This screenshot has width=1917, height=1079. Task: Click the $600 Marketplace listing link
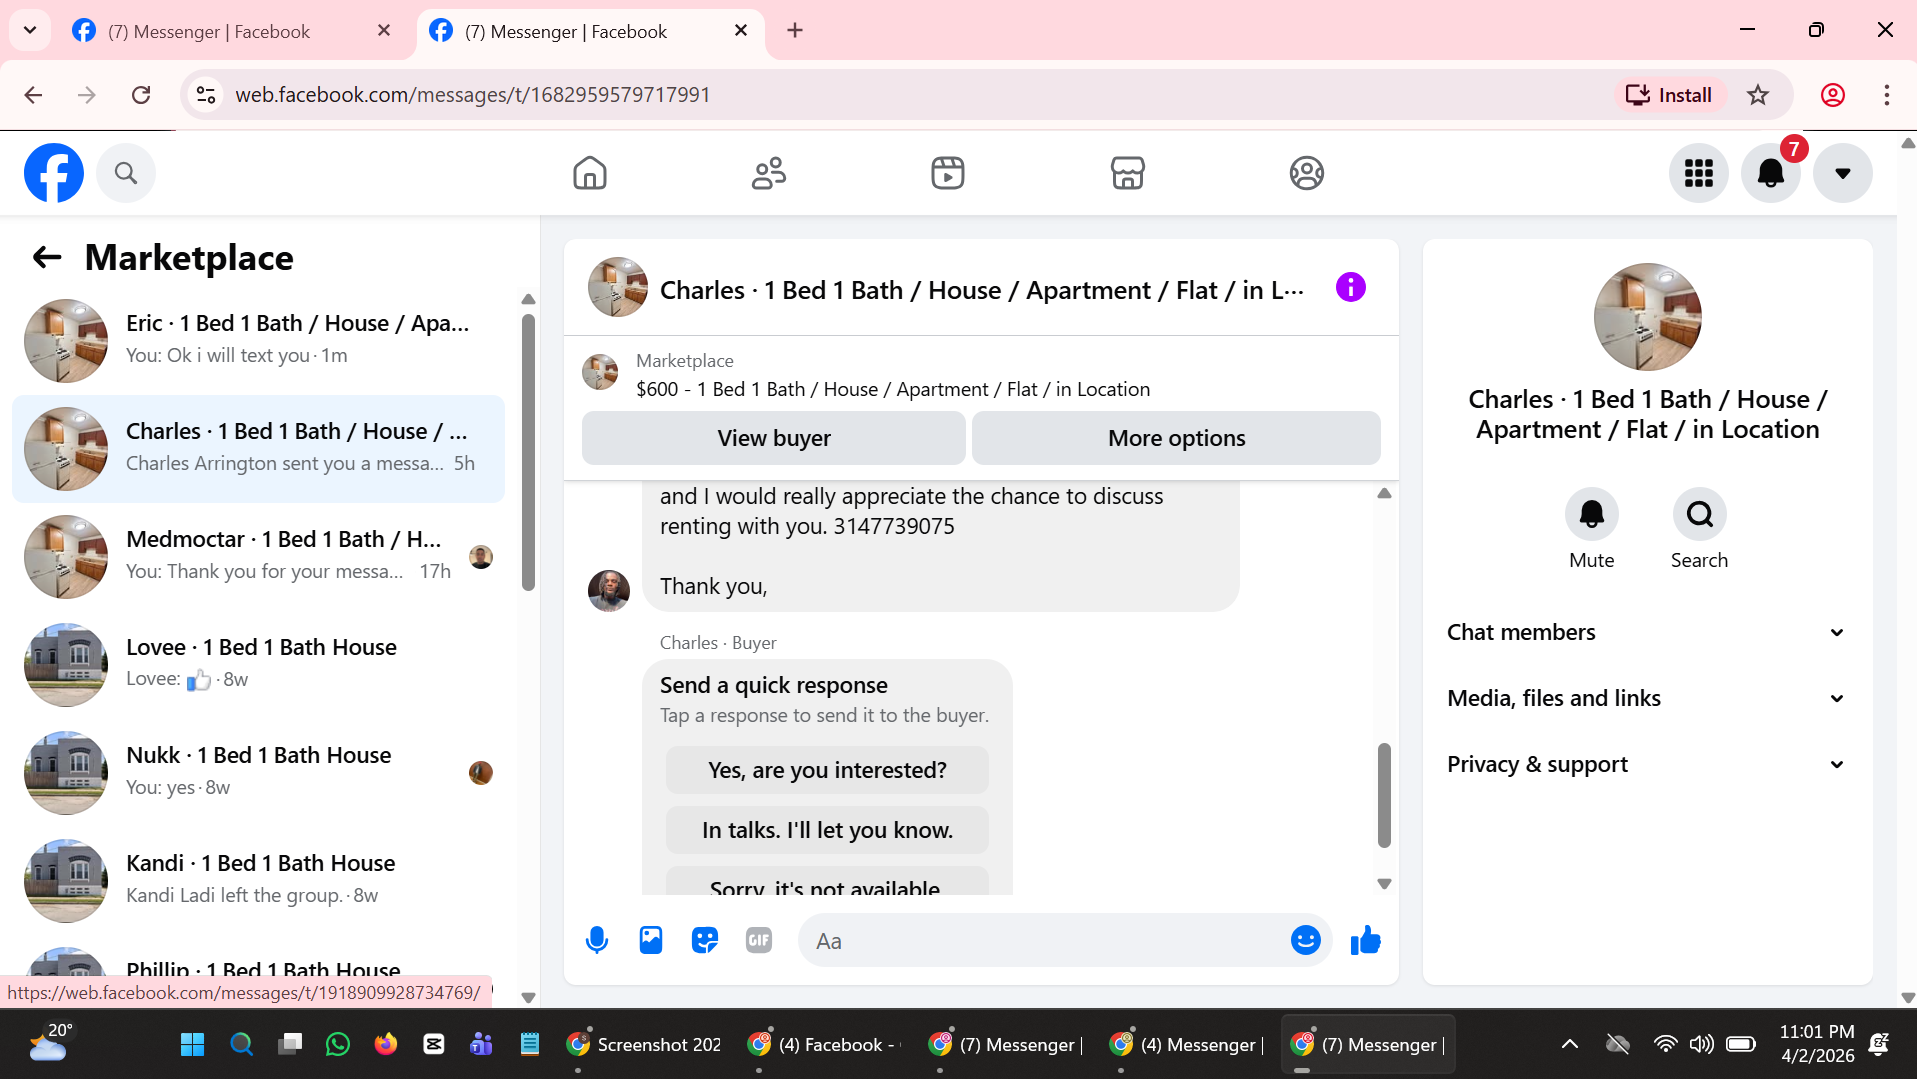(893, 389)
